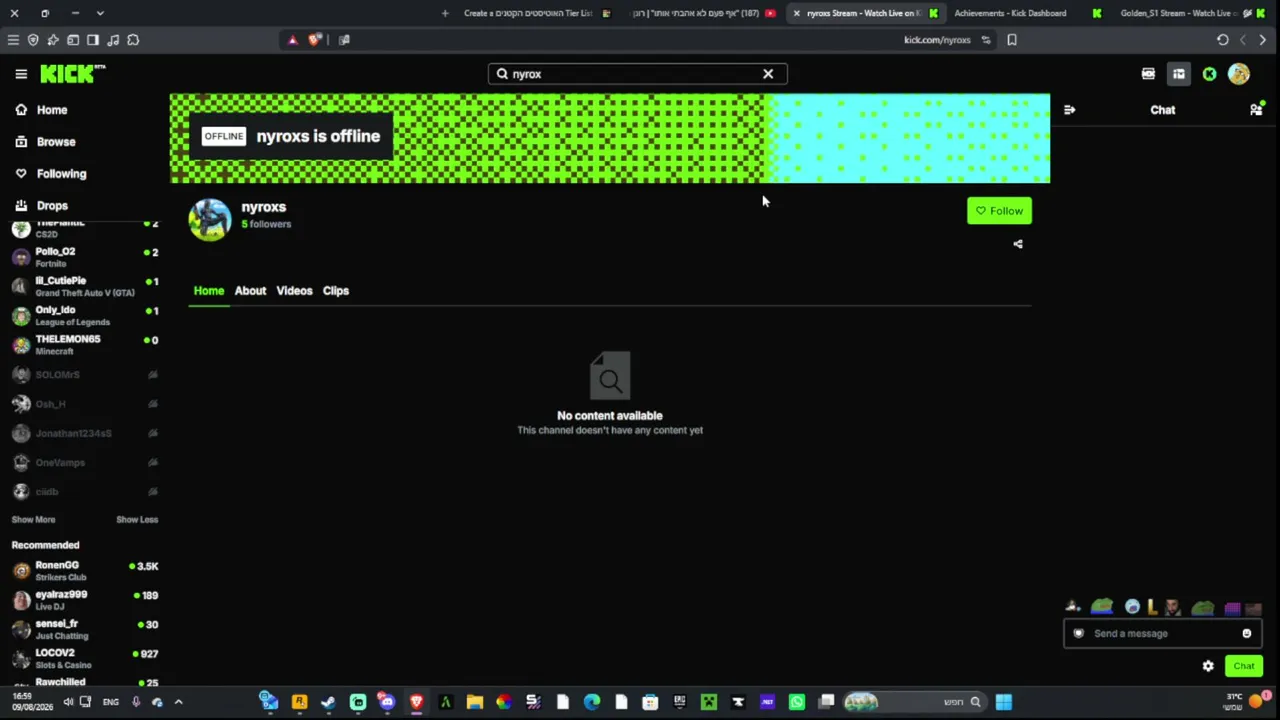Click the wallet icon in Kick header

pos(1148,74)
